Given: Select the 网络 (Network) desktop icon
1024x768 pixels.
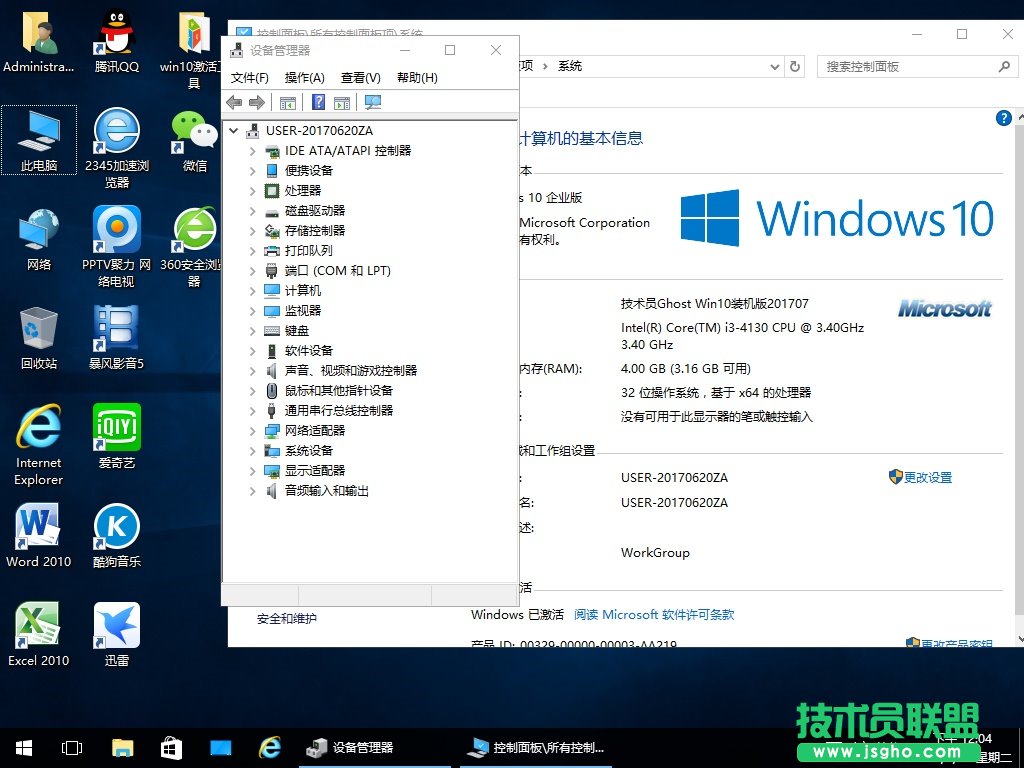Looking at the screenshot, I should (39, 239).
